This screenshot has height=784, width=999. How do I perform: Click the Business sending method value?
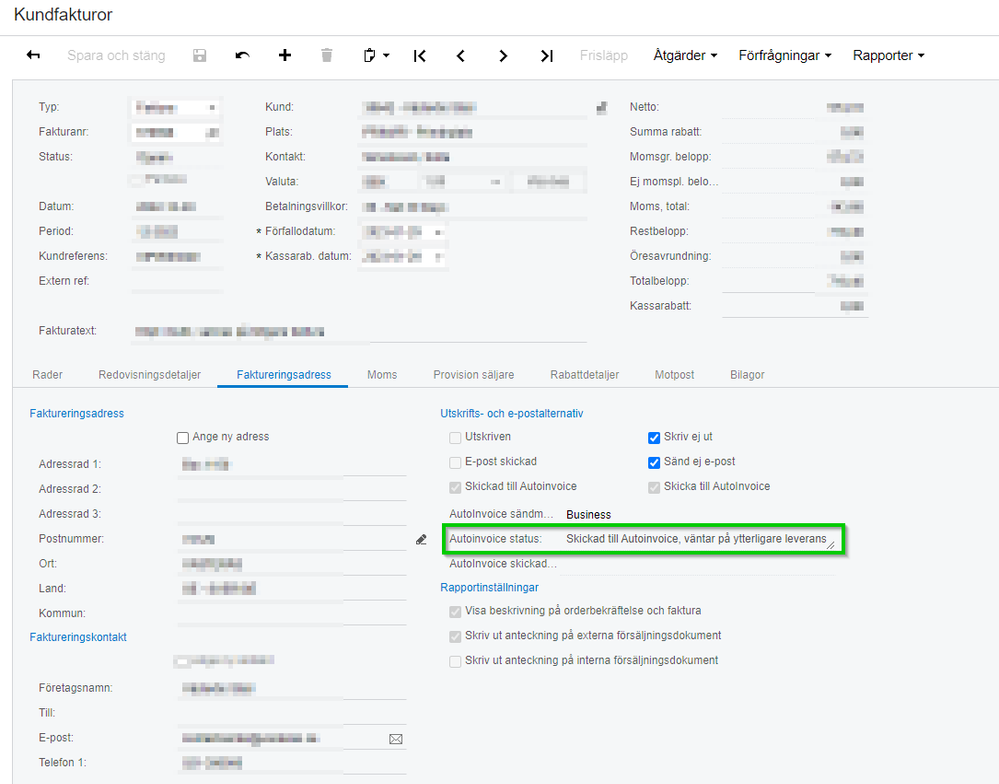588,515
